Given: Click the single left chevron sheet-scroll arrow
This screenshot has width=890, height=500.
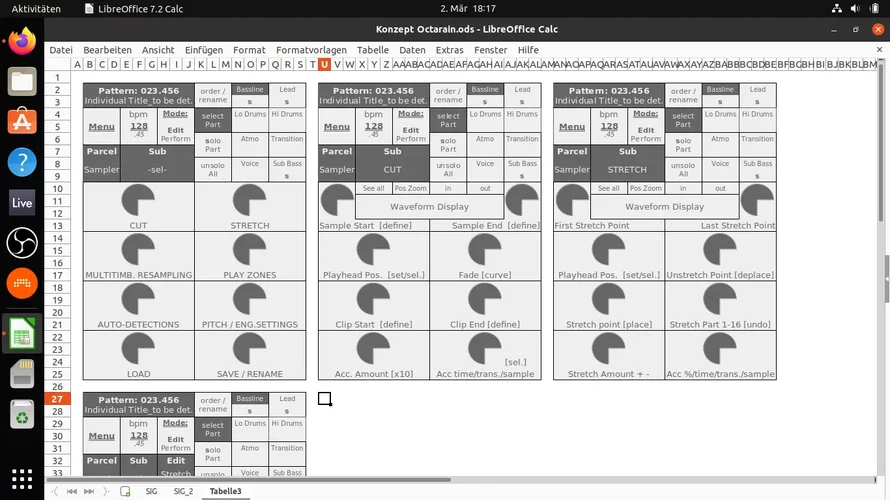Looking at the screenshot, I should (x=55, y=491).
